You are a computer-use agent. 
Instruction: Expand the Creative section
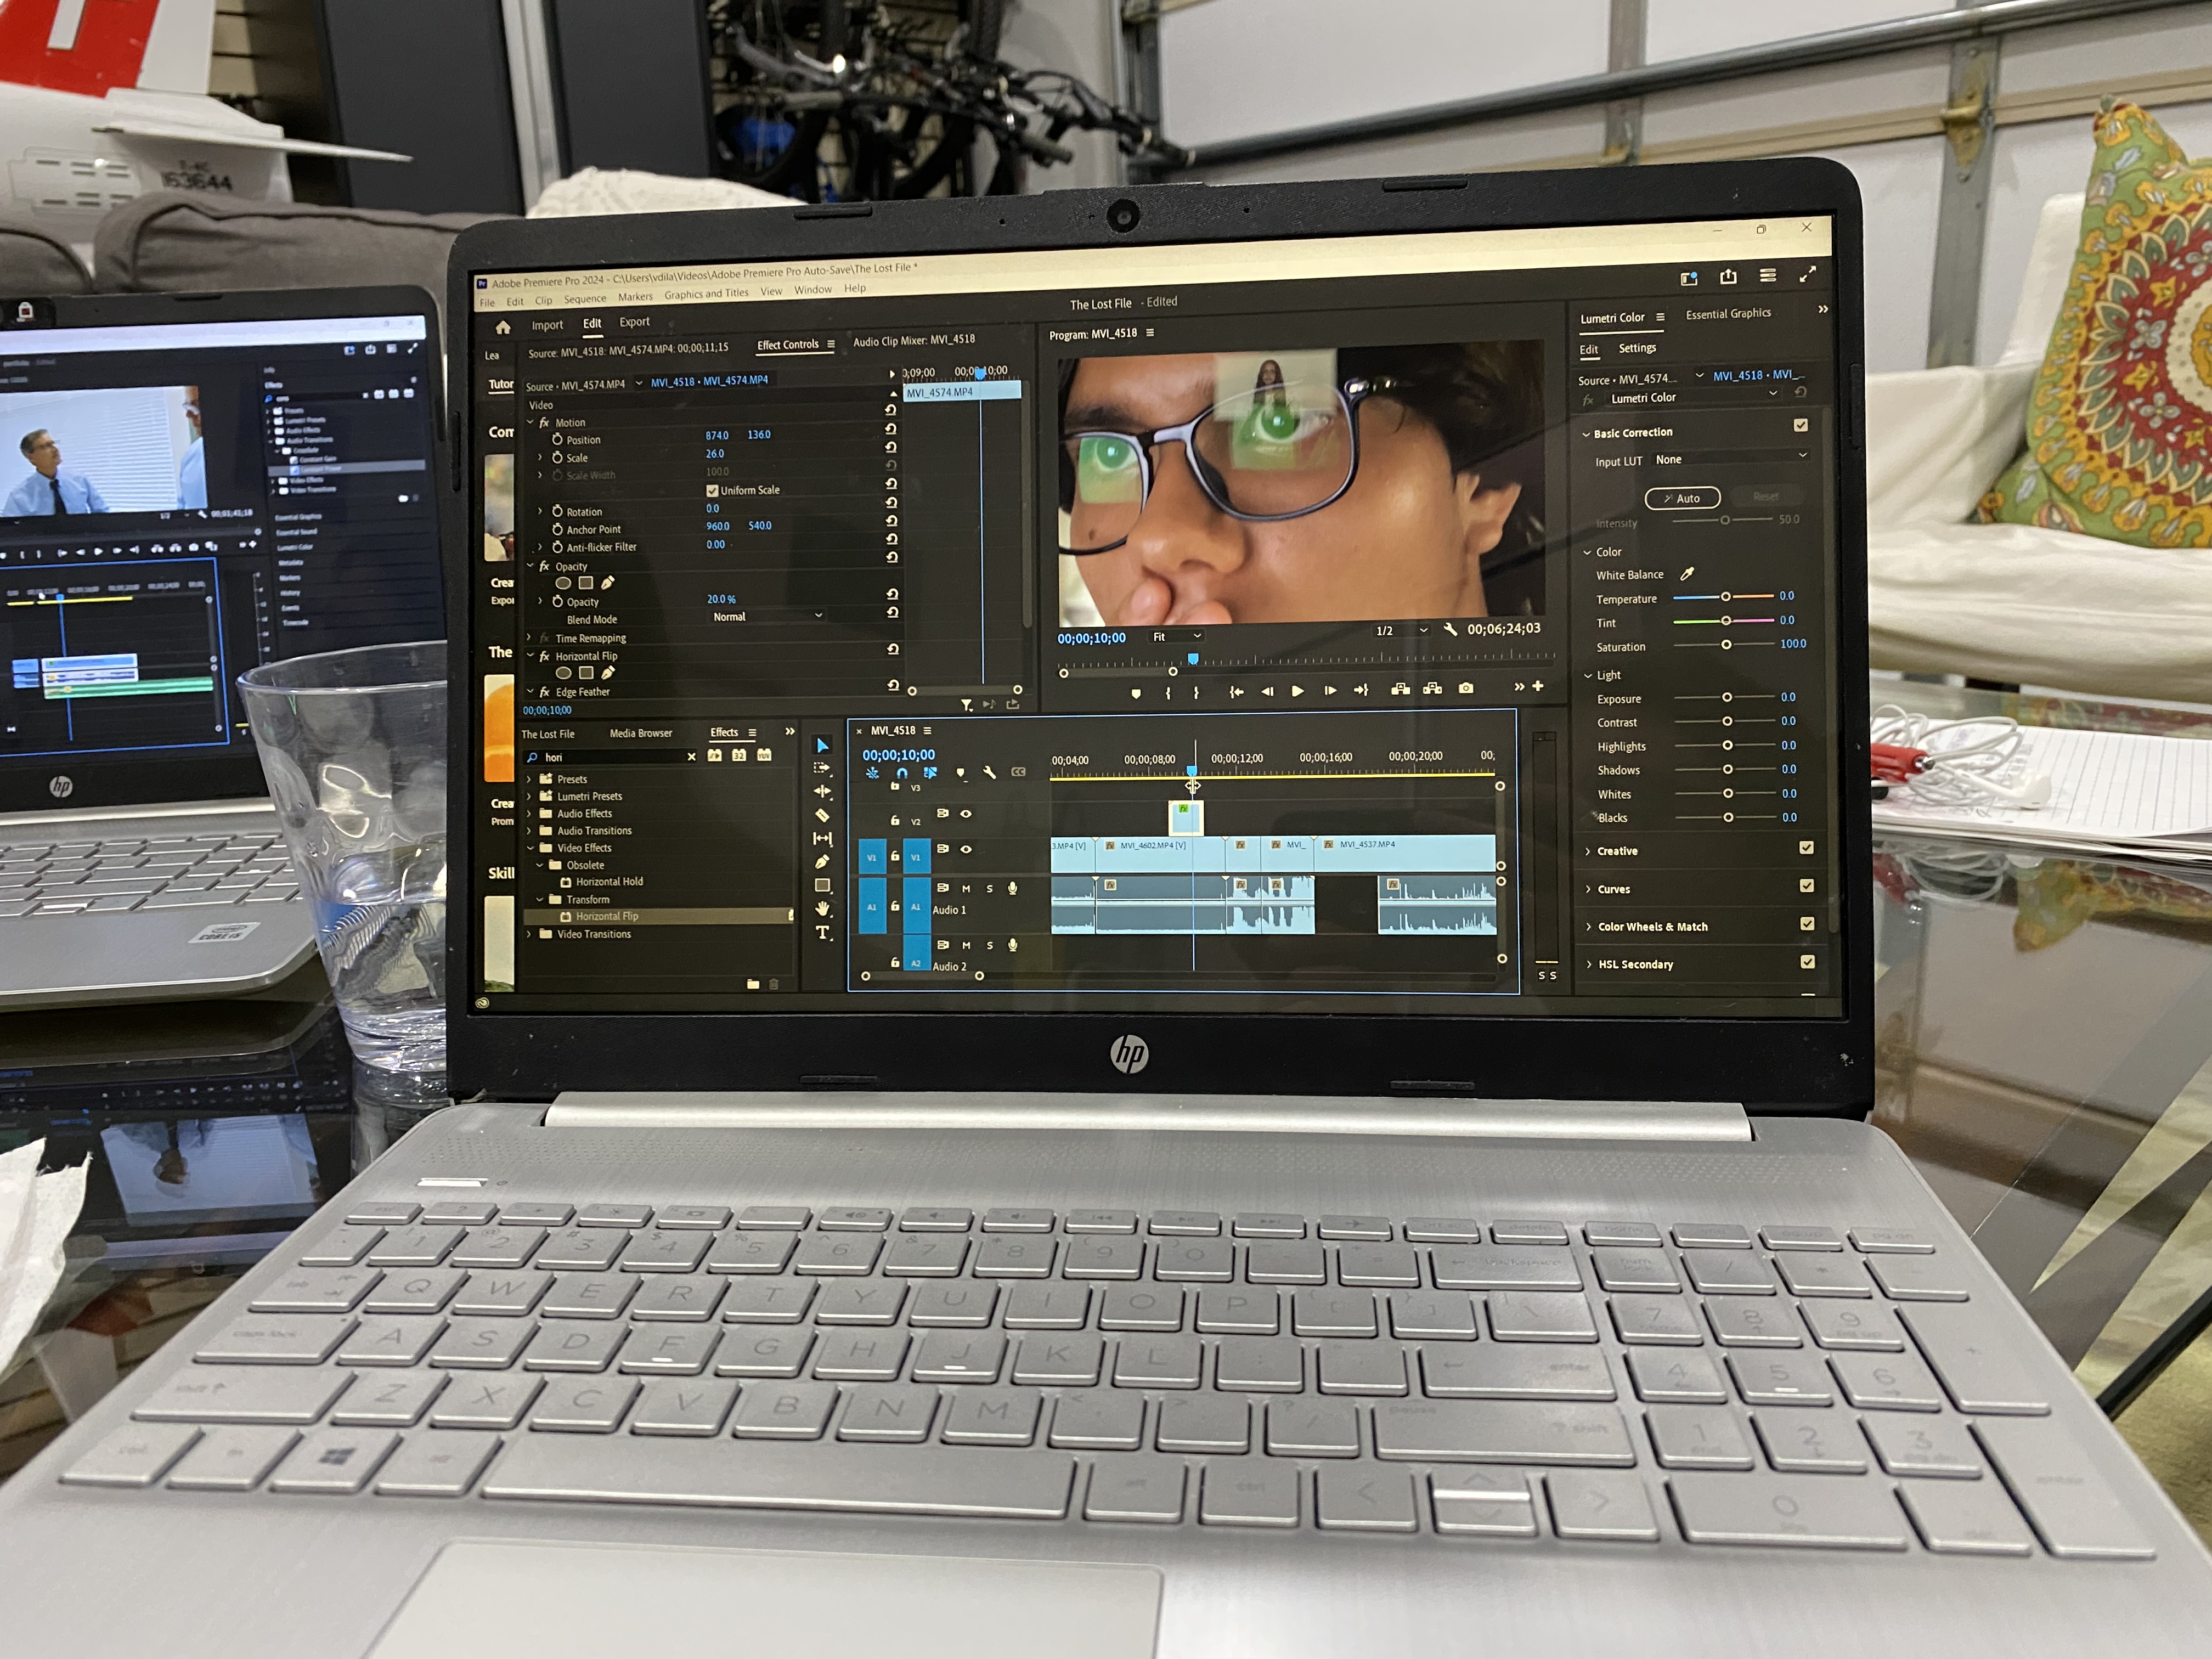(x=1588, y=852)
